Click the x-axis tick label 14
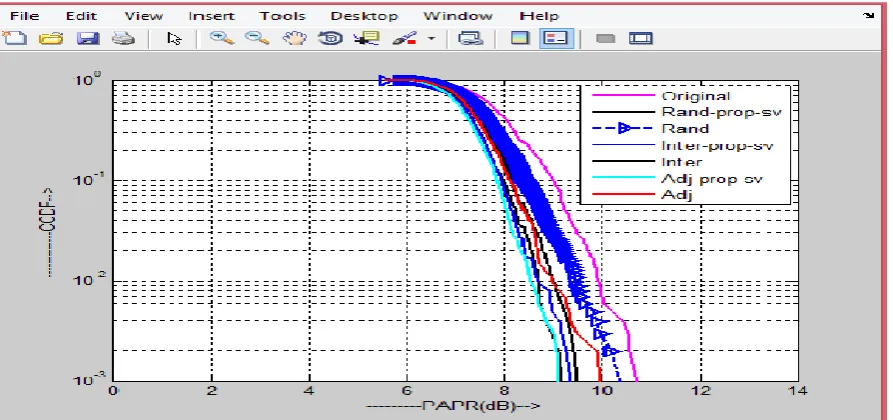Viewport: 893px width, 420px height. pos(798,391)
